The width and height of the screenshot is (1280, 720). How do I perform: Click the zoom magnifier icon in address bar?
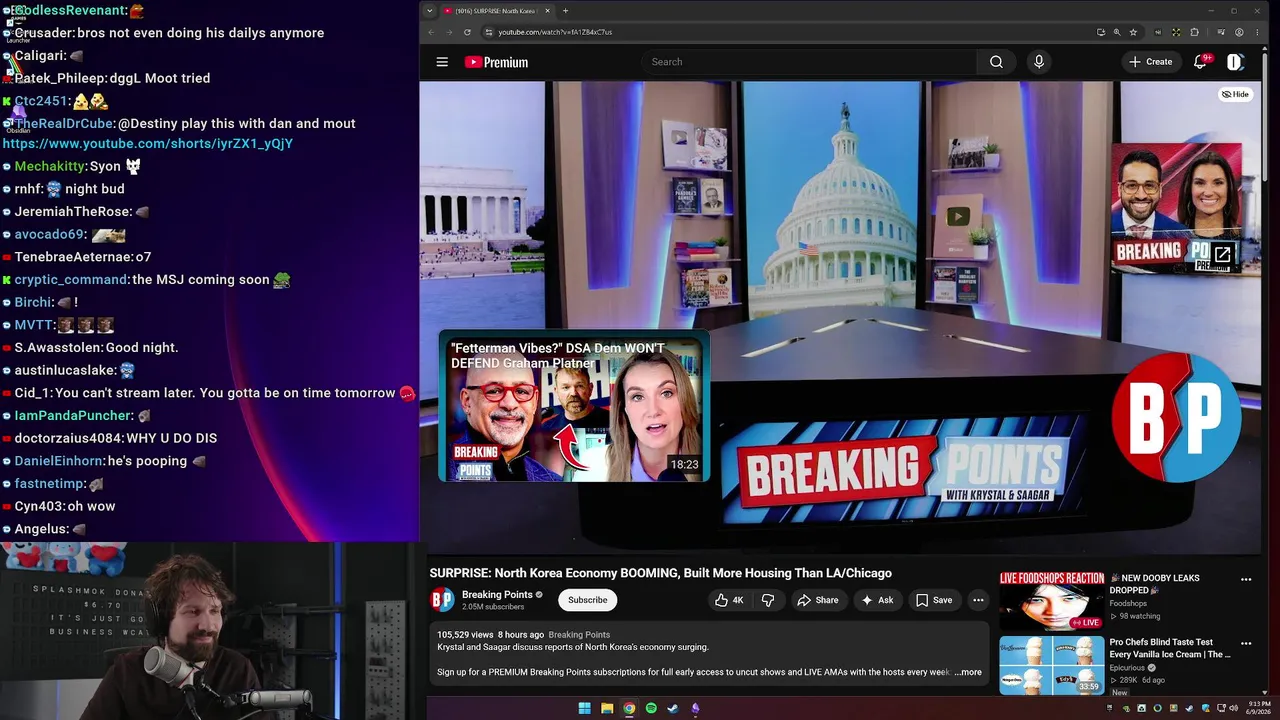pyautogui.click(x=1117, y=32)
